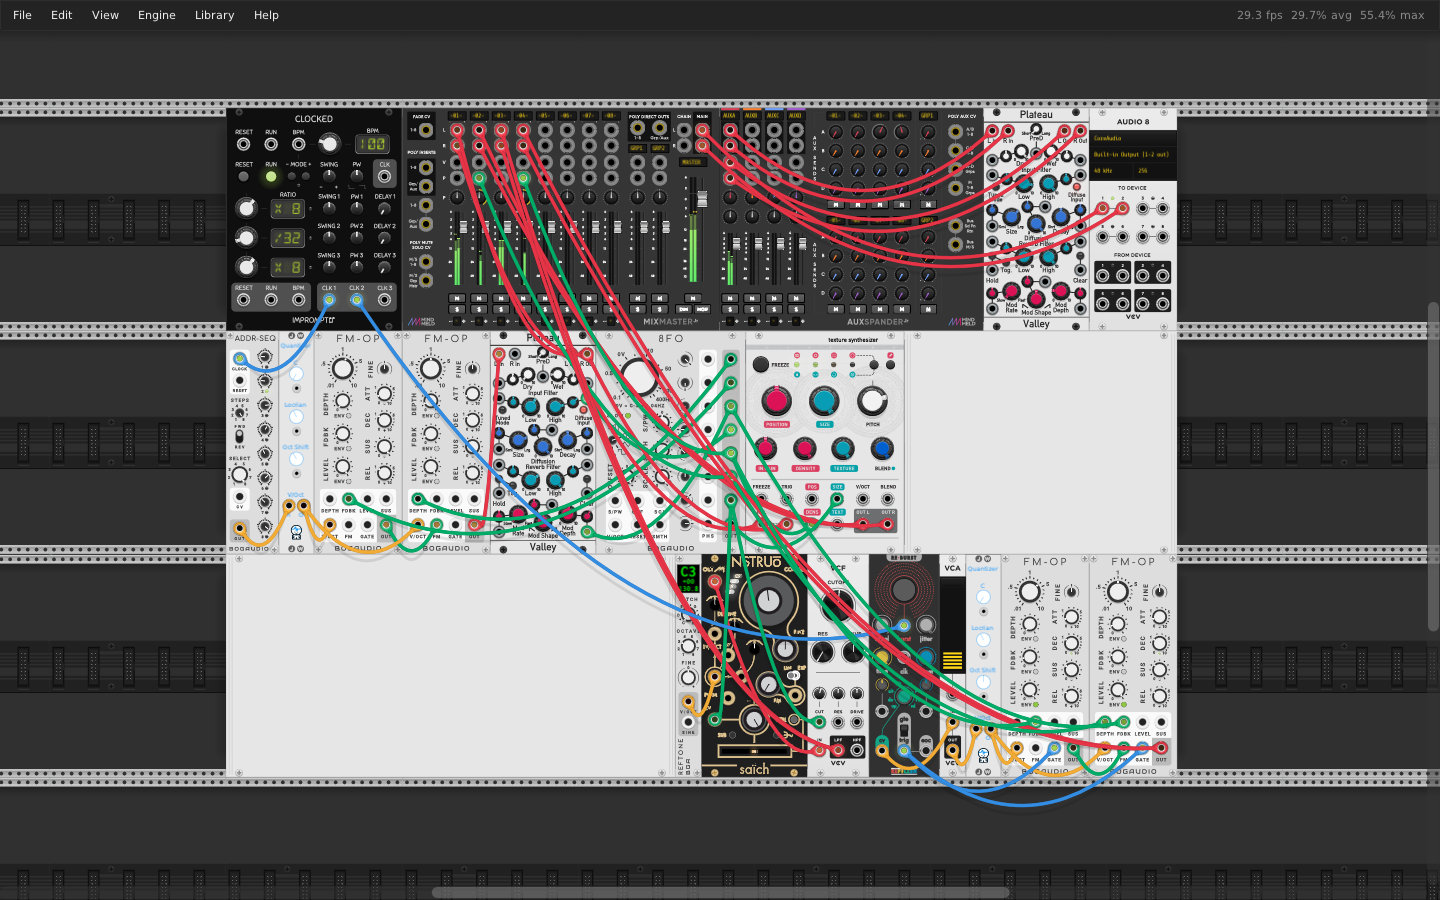Open the Built-in Output device dropdown
Screen dimensions: 1440x900
(1133, 154)
